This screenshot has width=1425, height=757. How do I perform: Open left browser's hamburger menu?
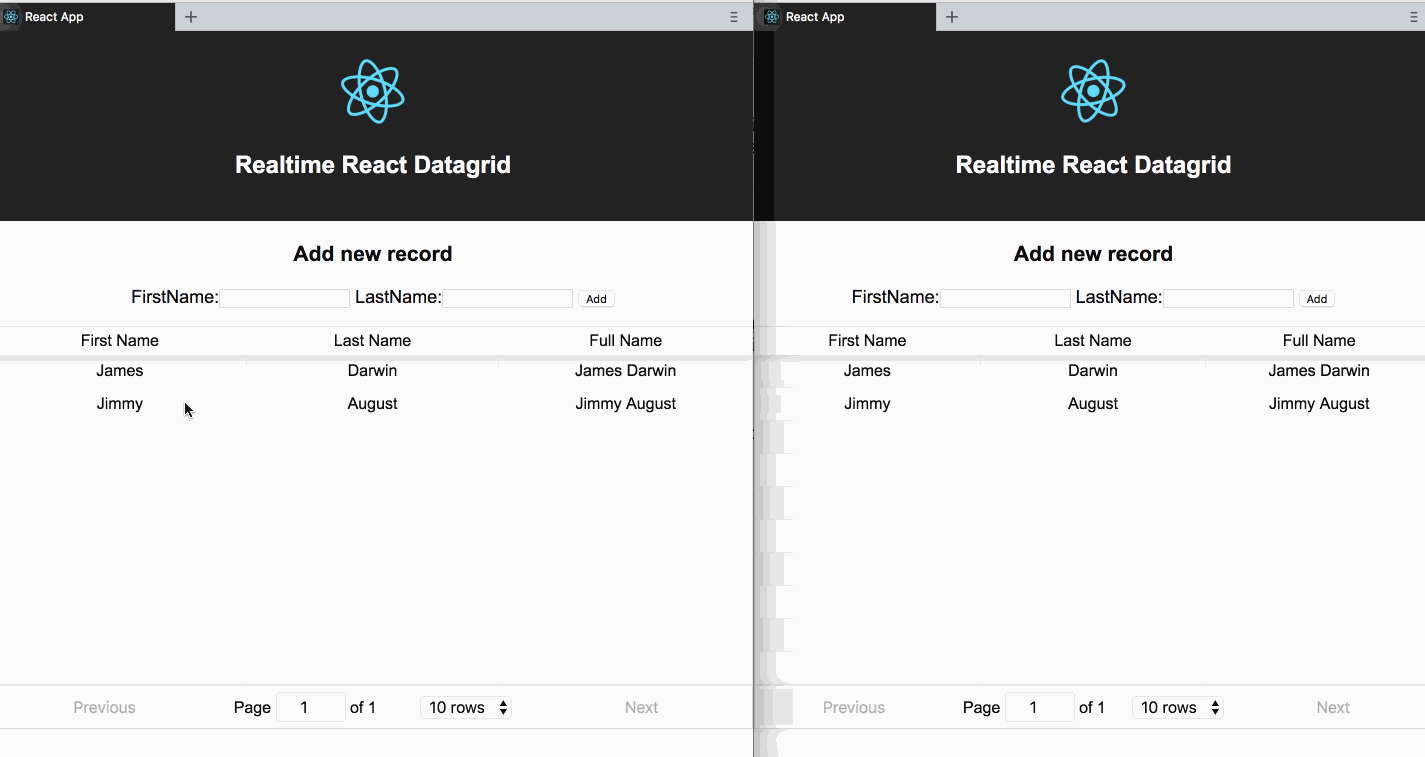pyautogui.click(x=733, y=17)
